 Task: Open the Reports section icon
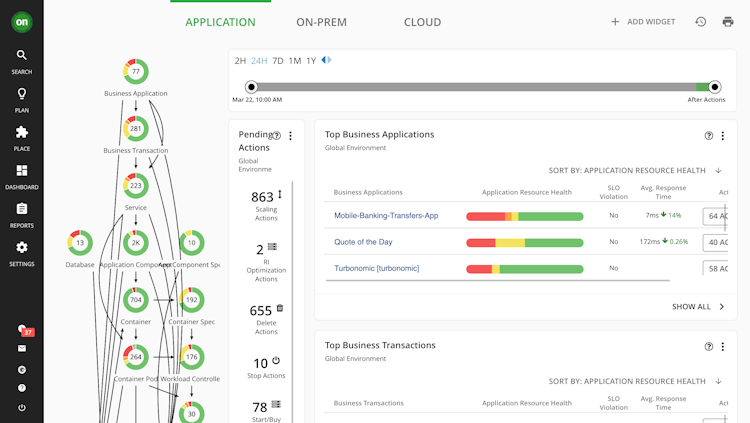(x=21, y=209)
